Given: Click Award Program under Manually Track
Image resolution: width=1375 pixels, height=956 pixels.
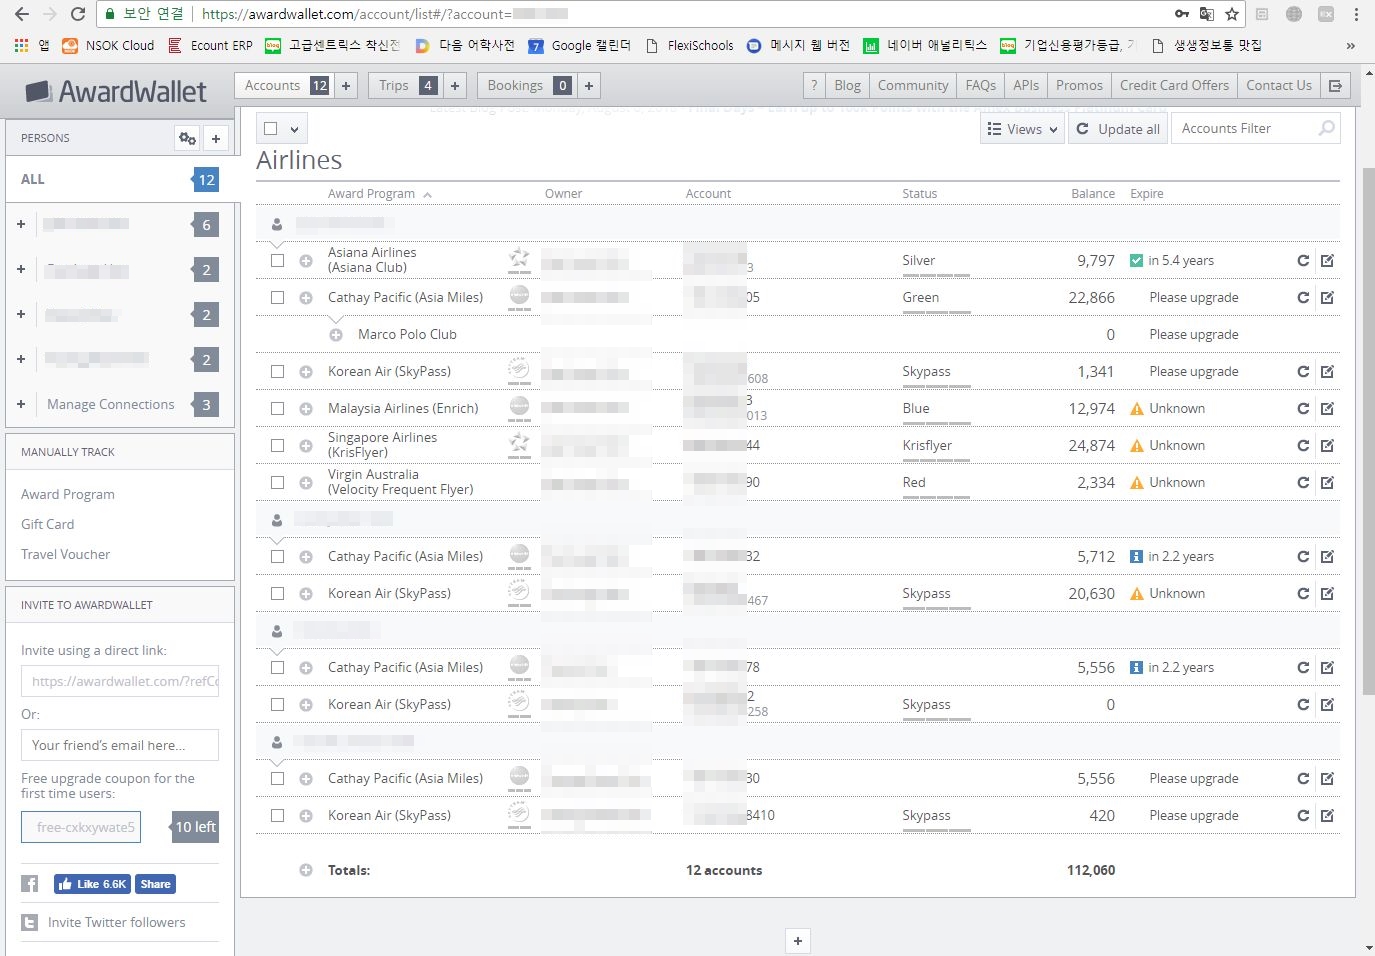Looking at the screenshot, I should click(x=68, y=494).
